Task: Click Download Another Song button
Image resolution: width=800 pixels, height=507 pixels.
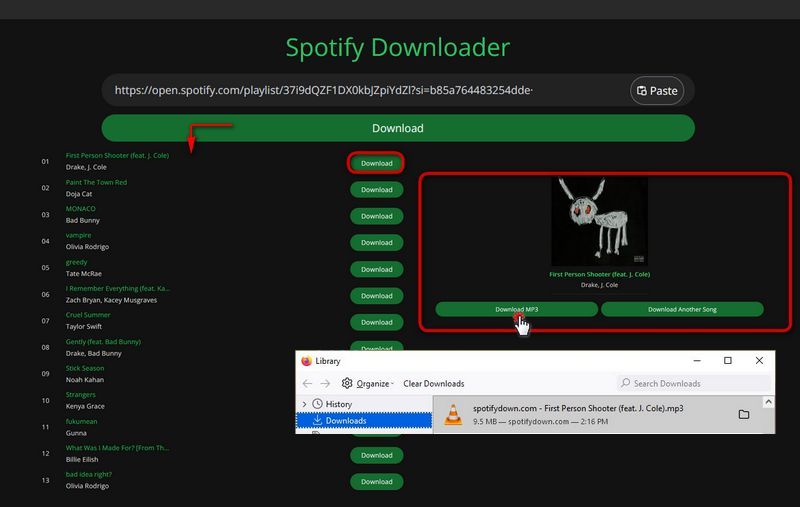Action: 682,309
